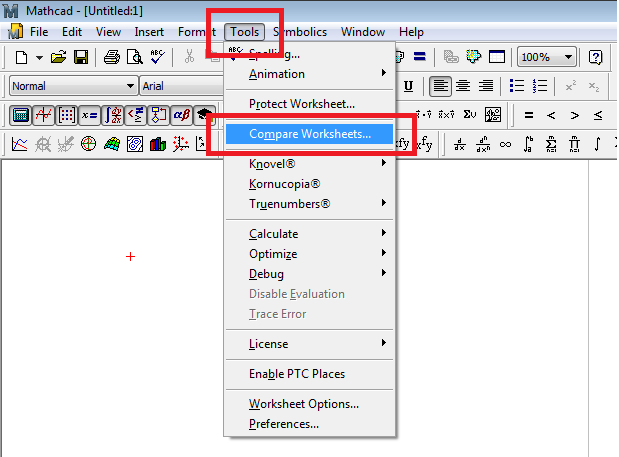
Task: Insert the iterated product operator
Action: tap(574, 144)
